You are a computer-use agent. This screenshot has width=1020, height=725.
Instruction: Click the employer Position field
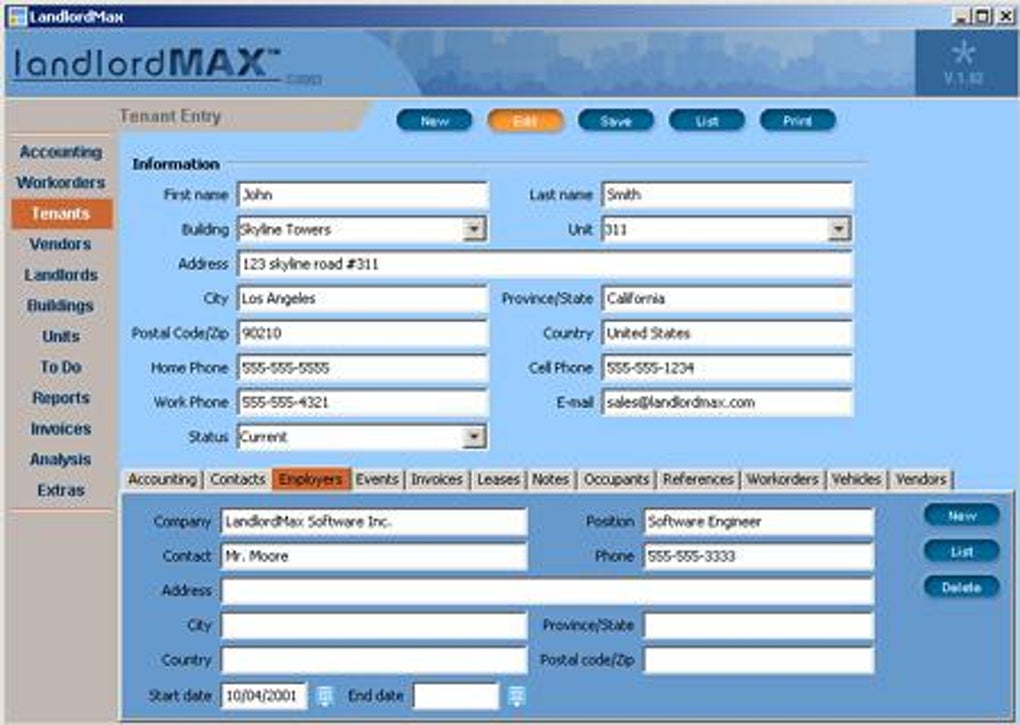coord(759,521)
